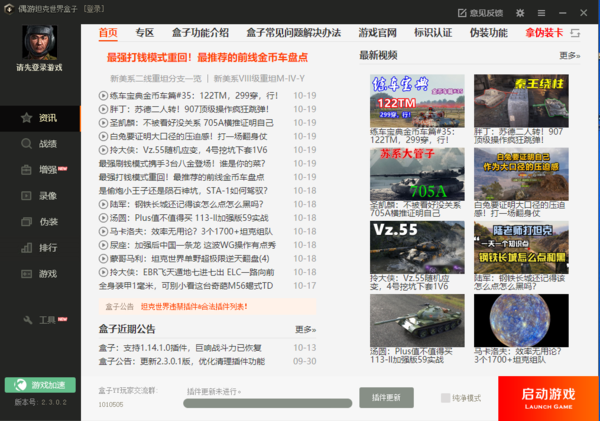Viewport: 600px width, 421px height.
Task: Open the 录像 replay section
Action: click(40, 196)
